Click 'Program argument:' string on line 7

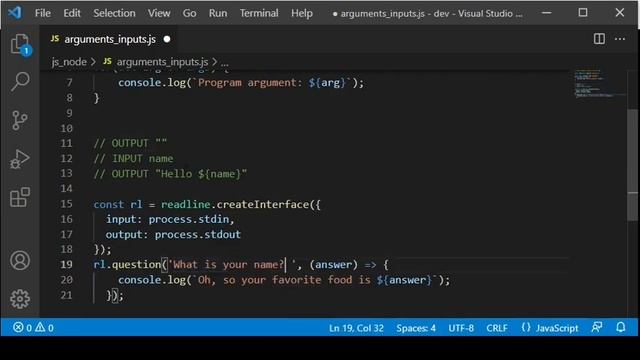(250, 83)
